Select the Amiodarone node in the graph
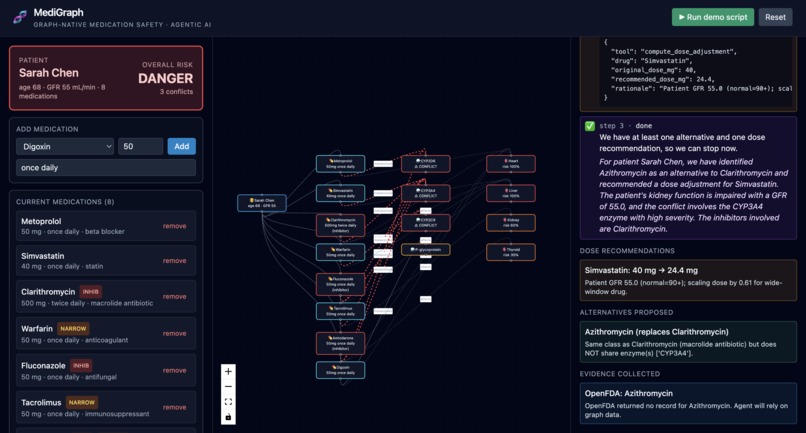806x433 pixels. click(340, 344)
